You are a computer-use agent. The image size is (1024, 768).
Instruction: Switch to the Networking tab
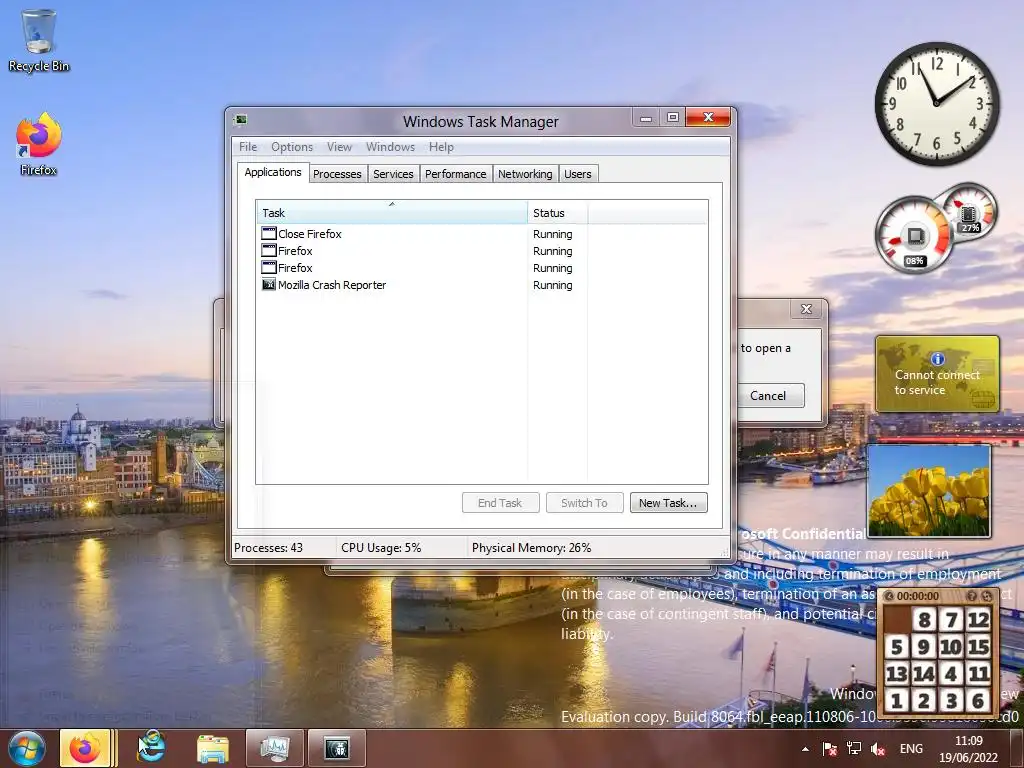[x=525, y=174]
